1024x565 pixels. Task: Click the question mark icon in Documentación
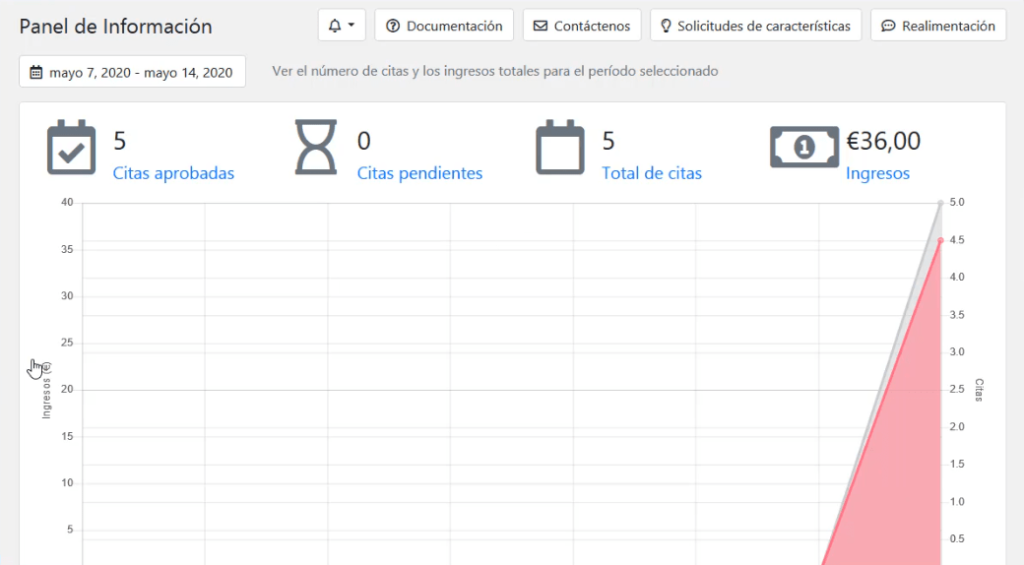coord(392,26)
